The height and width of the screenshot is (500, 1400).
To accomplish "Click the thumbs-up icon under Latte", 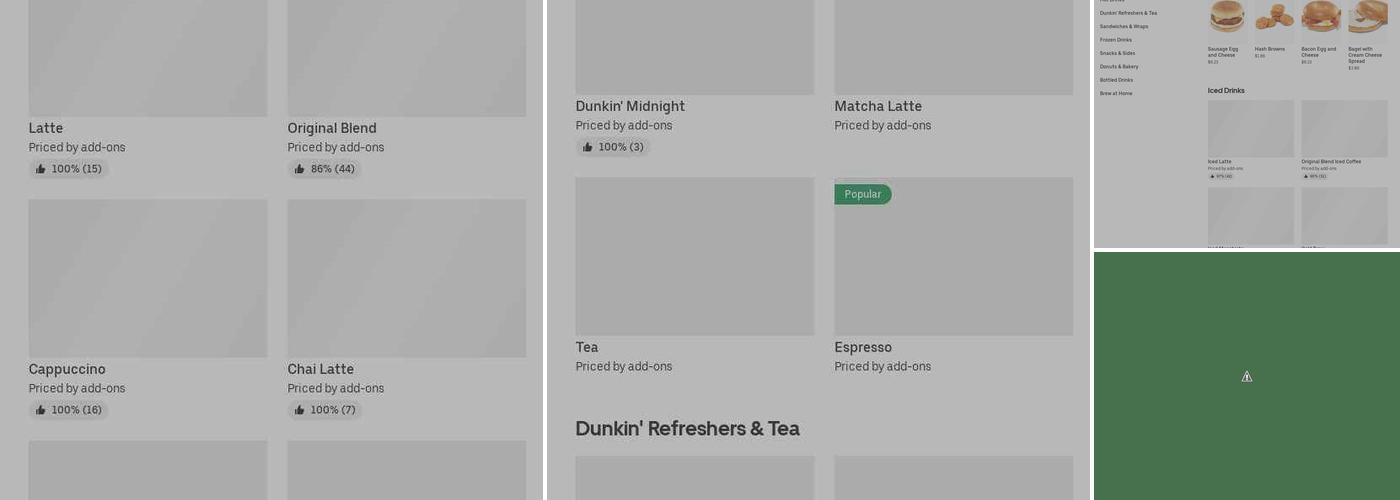I will (40, 169).
